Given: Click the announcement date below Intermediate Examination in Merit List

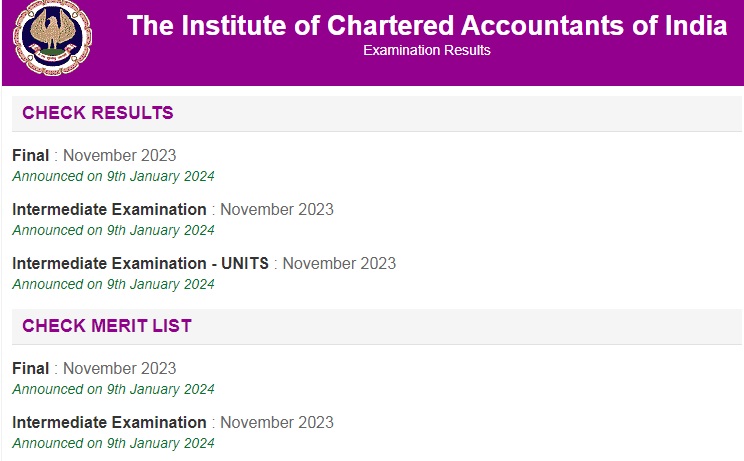Looking at the screenshot, I should click(113, 443).
